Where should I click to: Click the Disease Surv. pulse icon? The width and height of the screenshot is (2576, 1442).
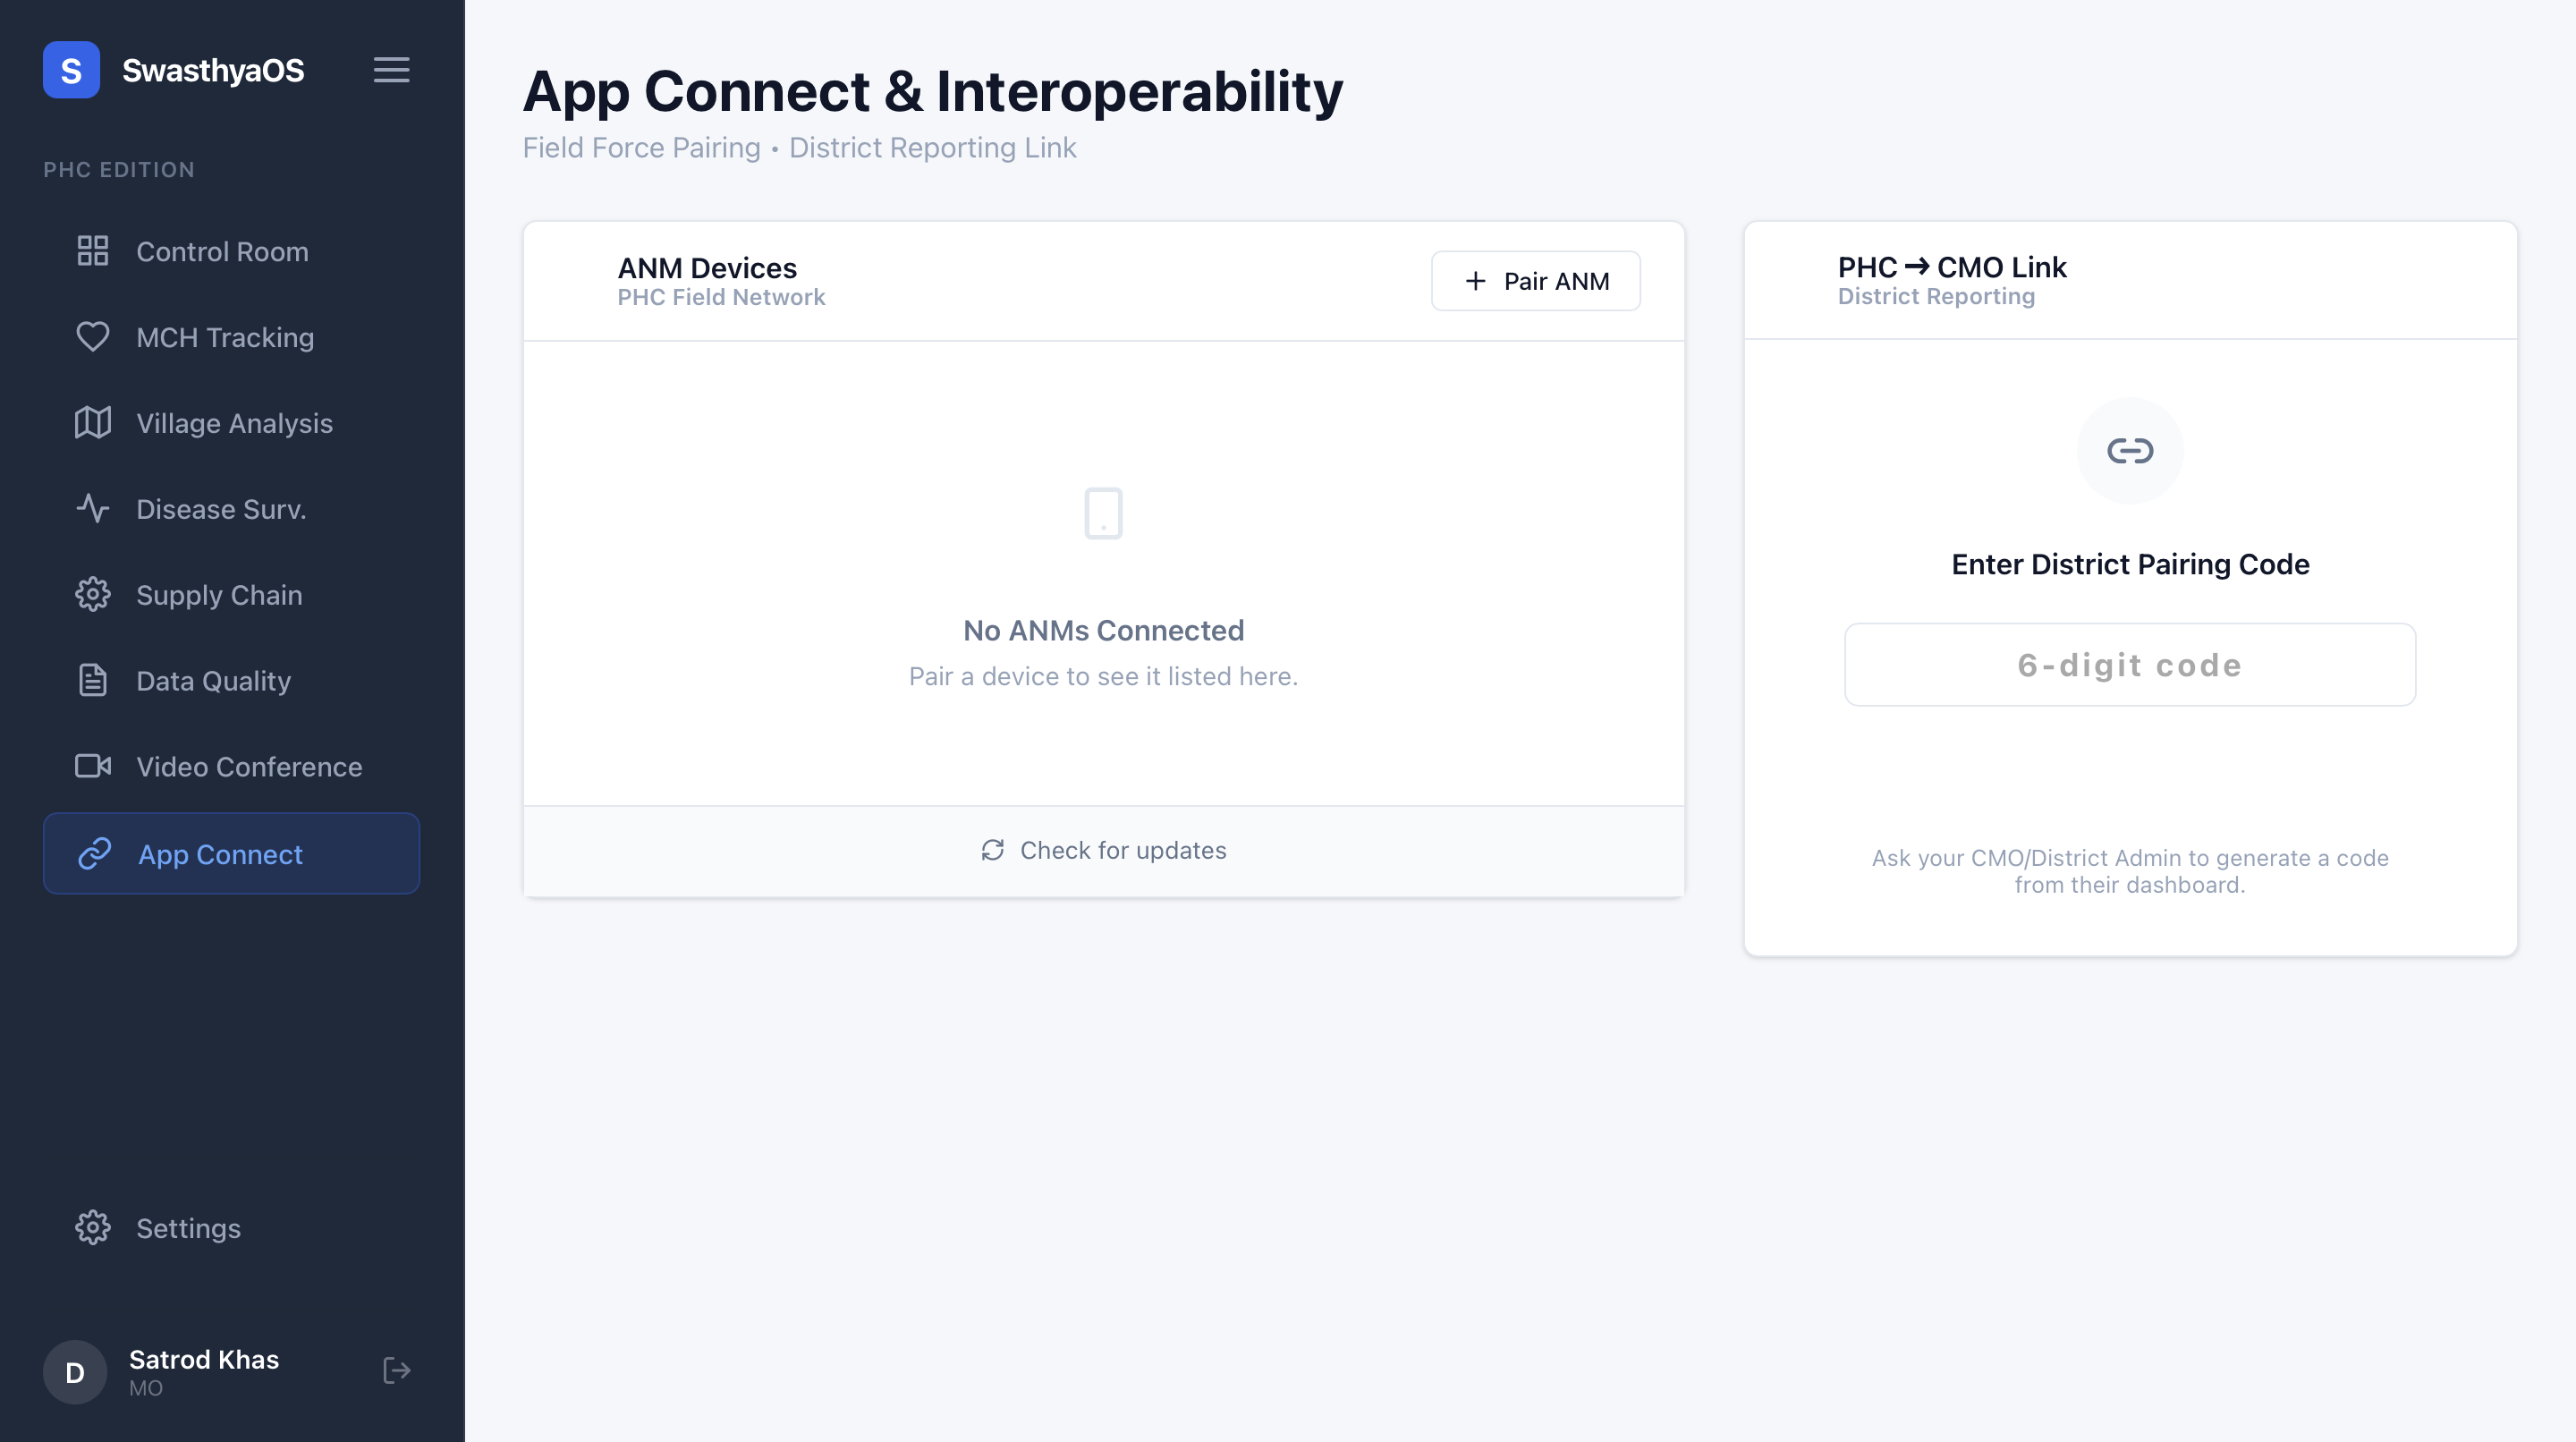(x=93, y=509)
